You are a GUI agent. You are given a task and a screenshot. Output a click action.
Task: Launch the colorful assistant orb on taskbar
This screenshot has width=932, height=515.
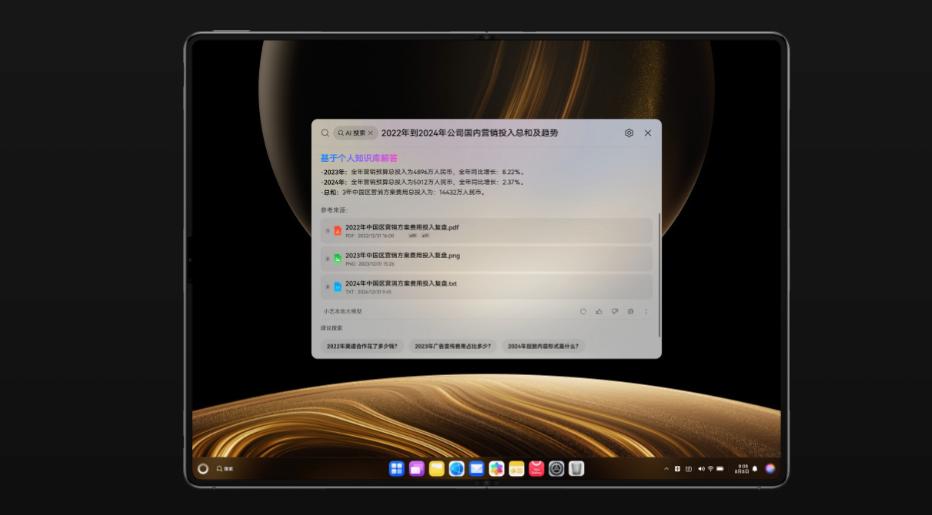(770, 469)
